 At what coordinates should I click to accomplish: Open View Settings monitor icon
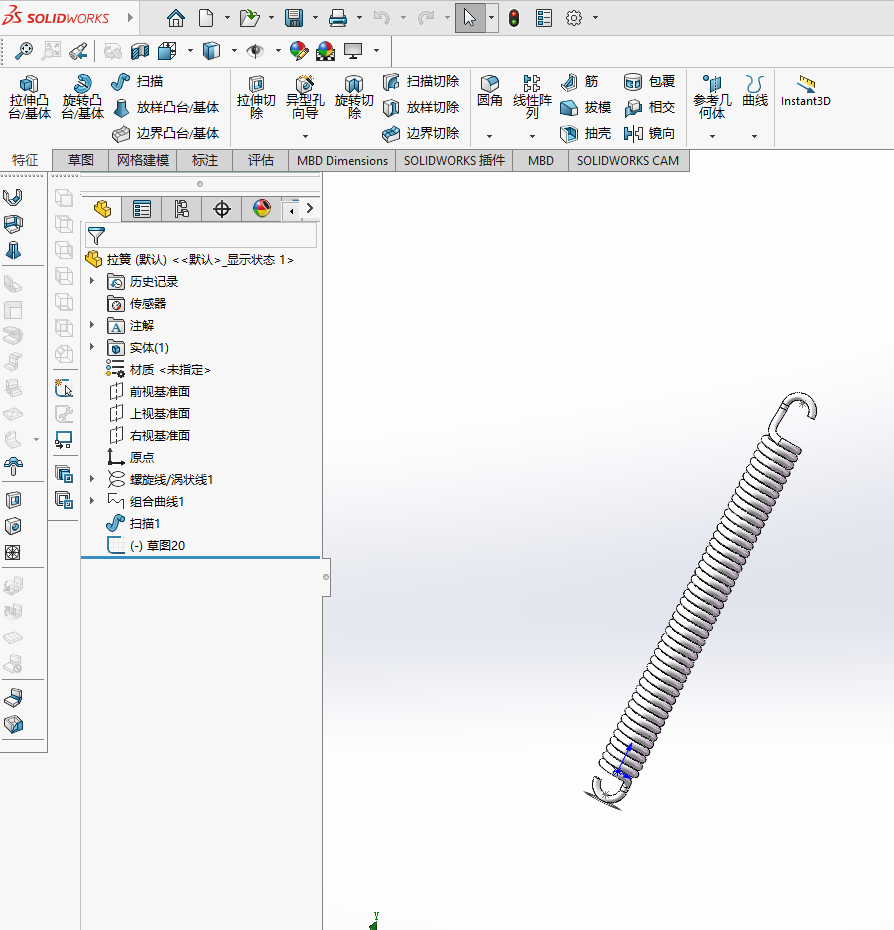tap(353, 51)
